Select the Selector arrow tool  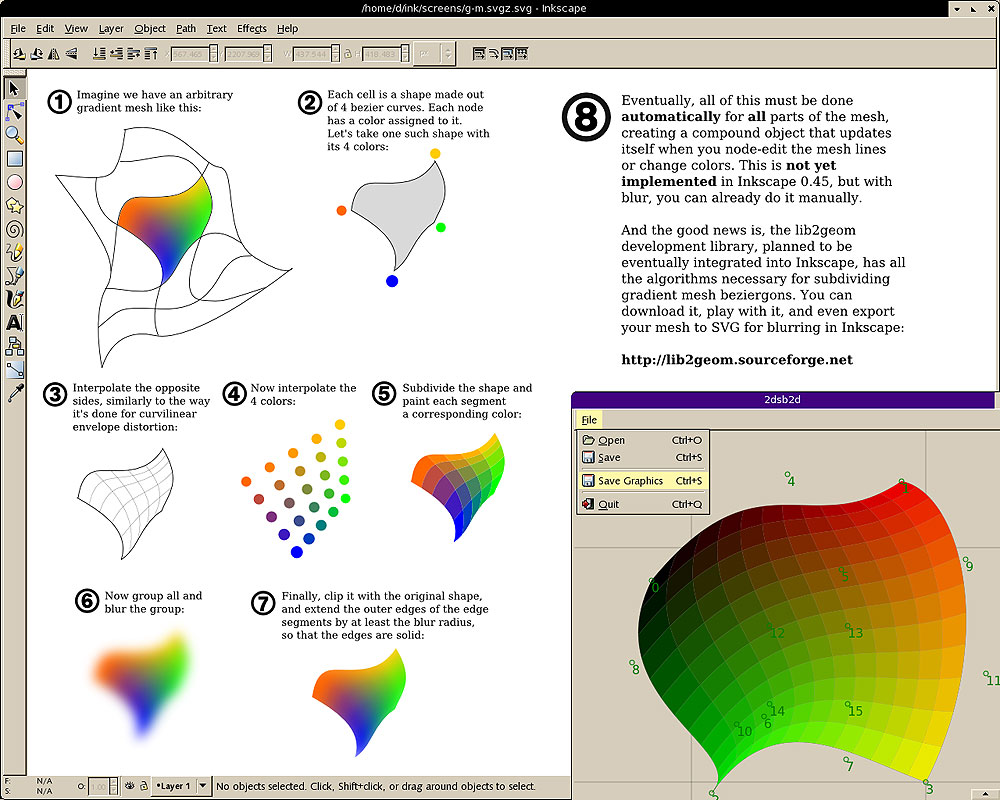coord(14,87)
